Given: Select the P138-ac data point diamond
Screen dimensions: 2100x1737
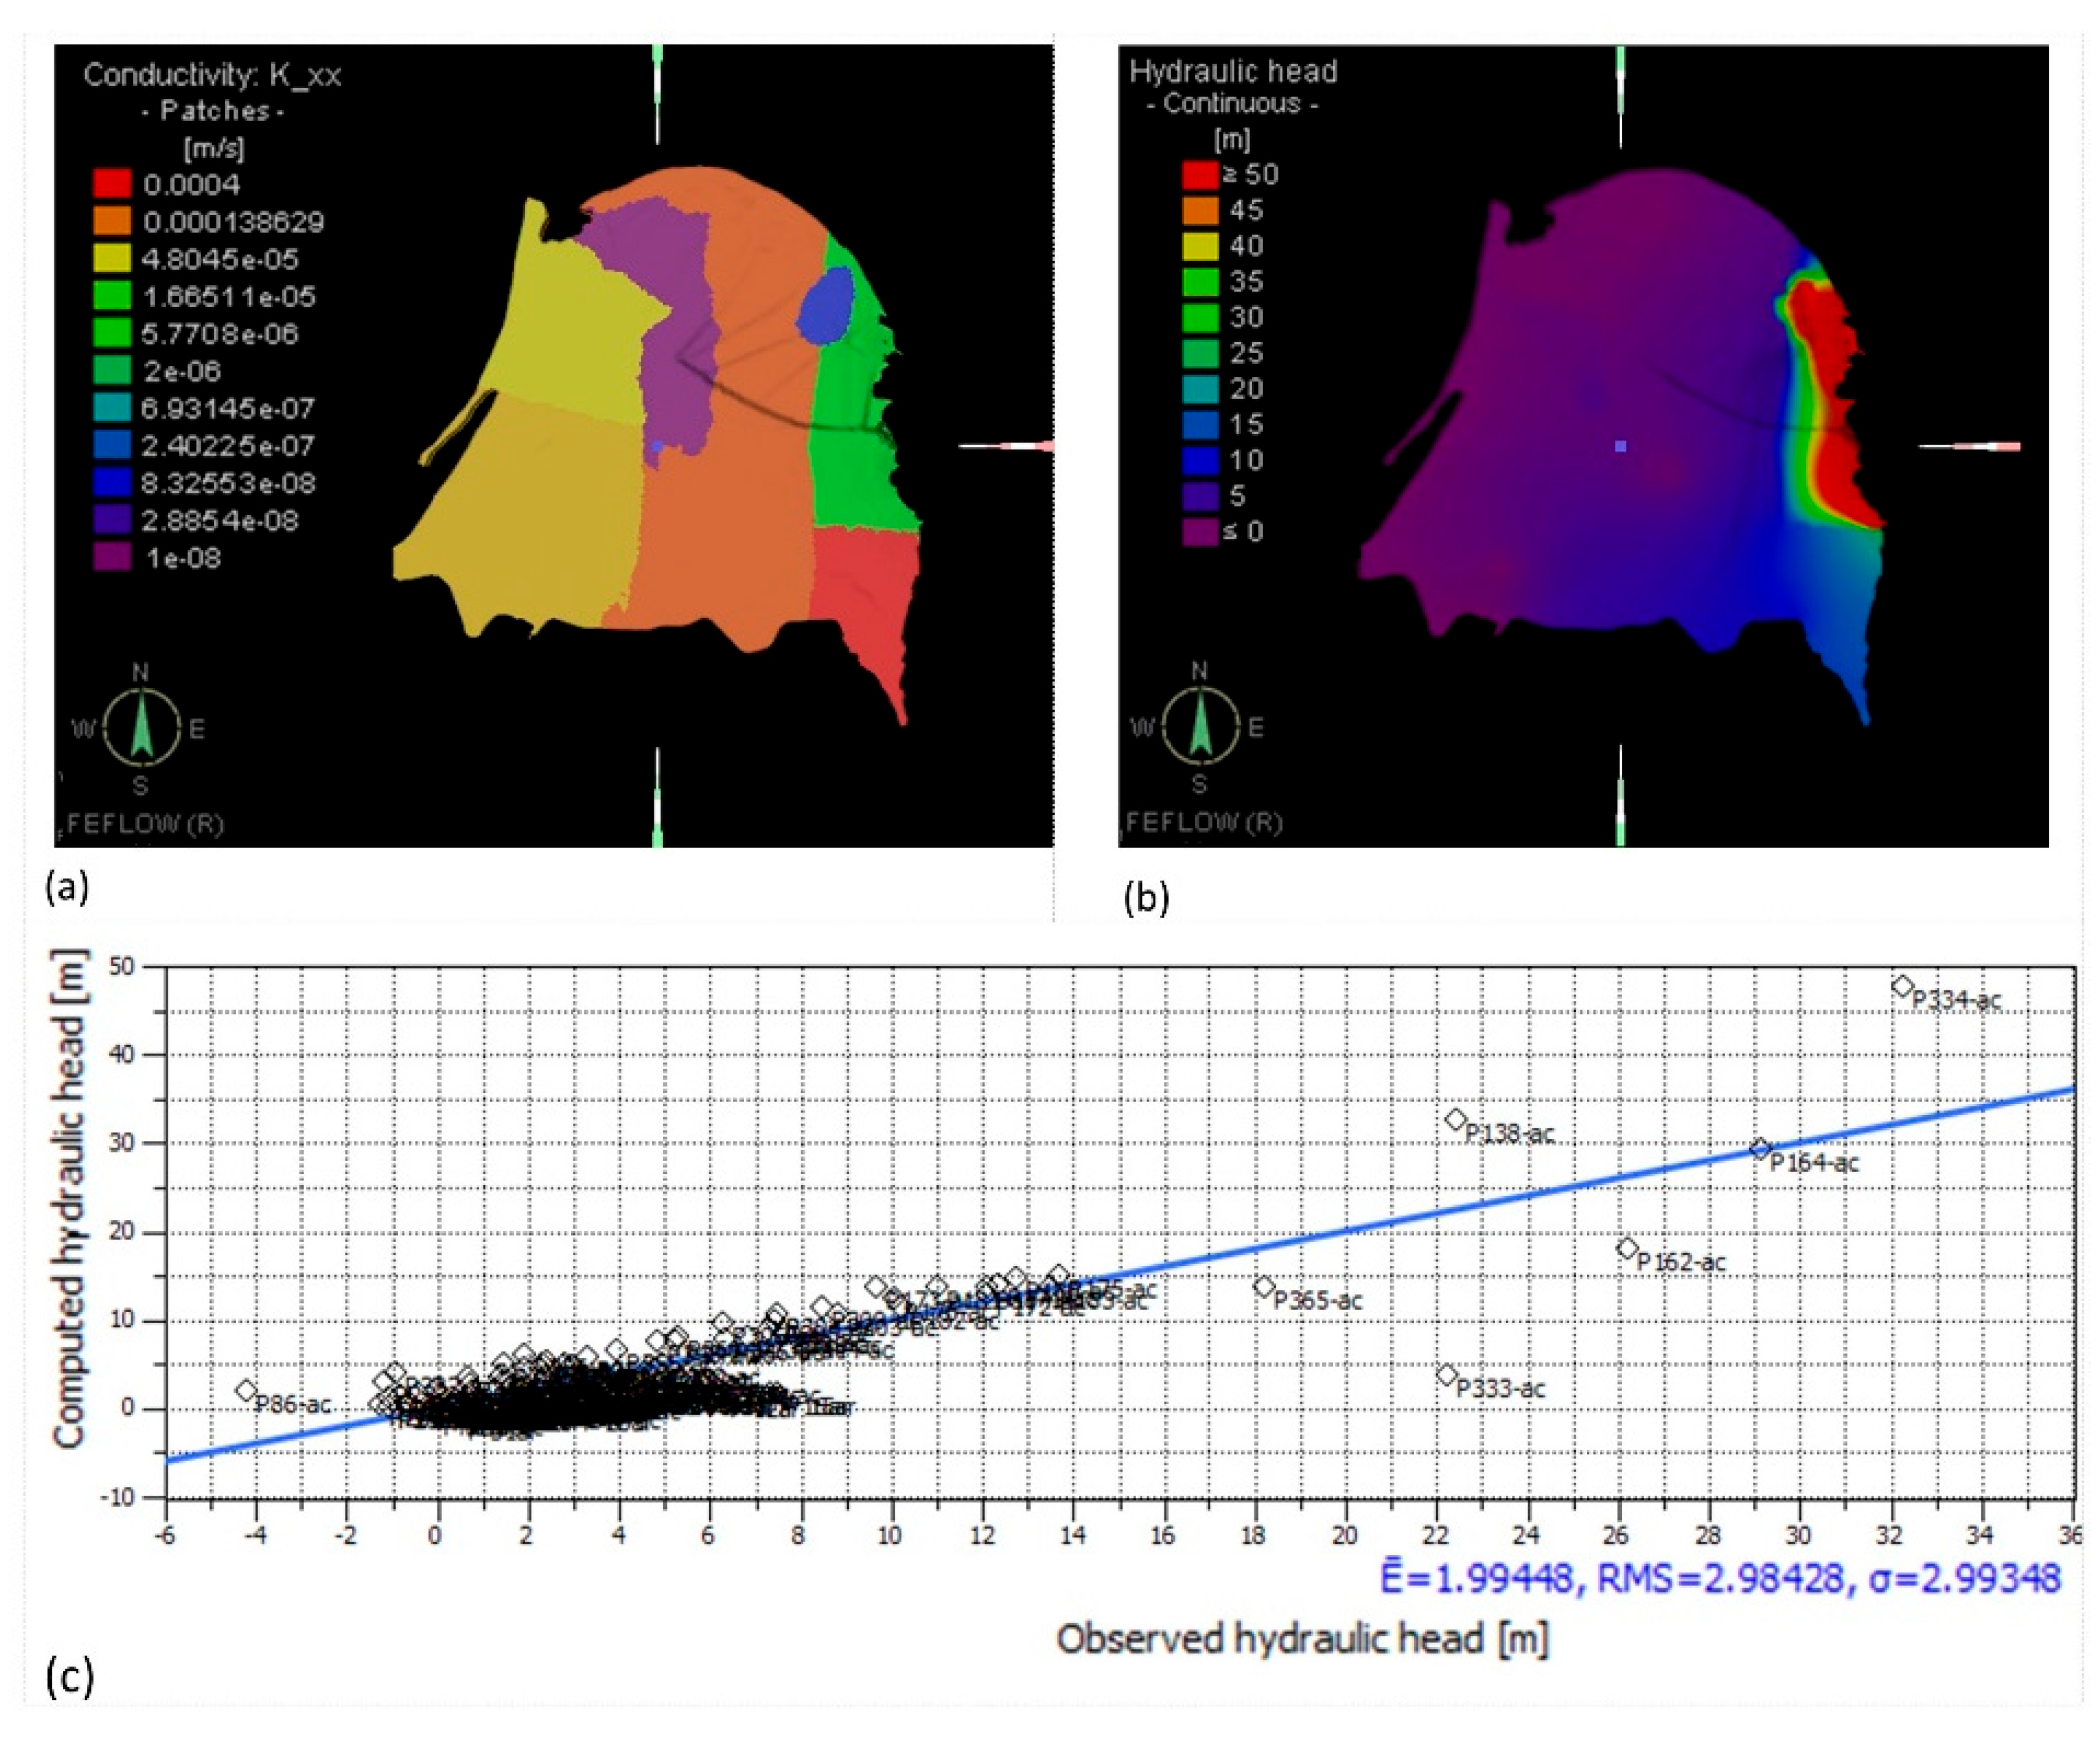Looking at the screenshot, I should [1456, 1119].
